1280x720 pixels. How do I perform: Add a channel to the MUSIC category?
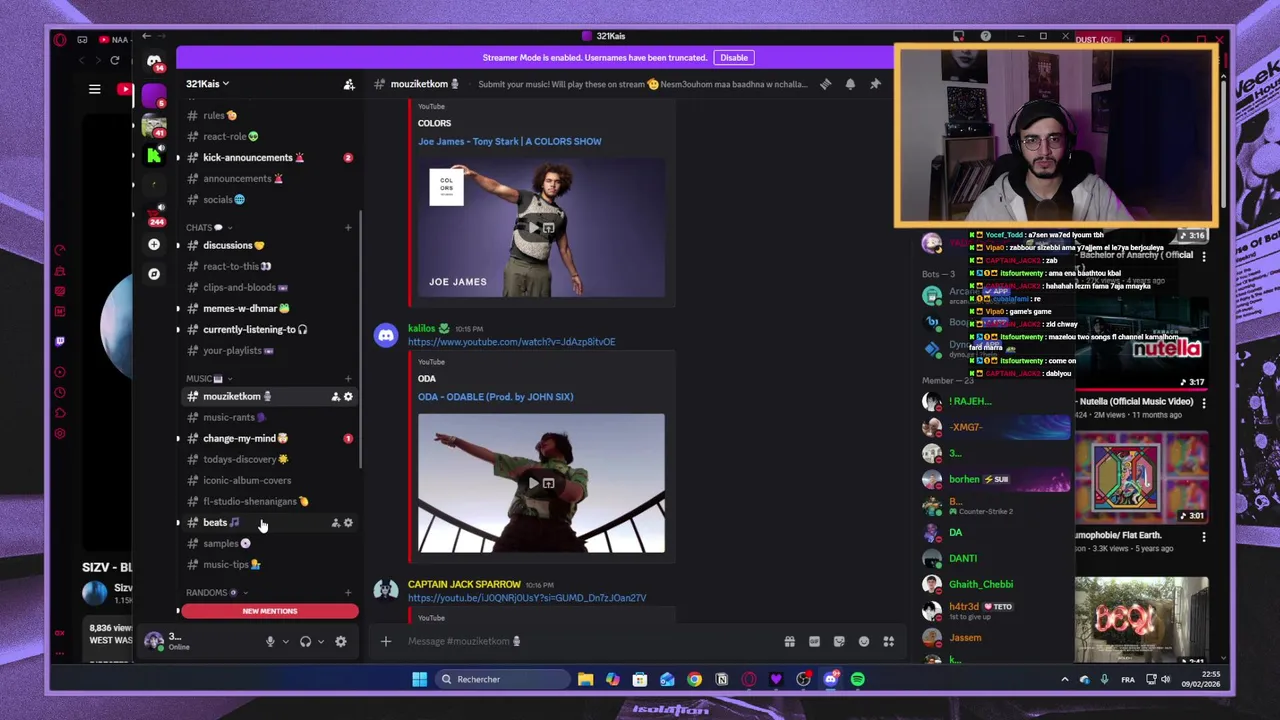coord(348,378)
